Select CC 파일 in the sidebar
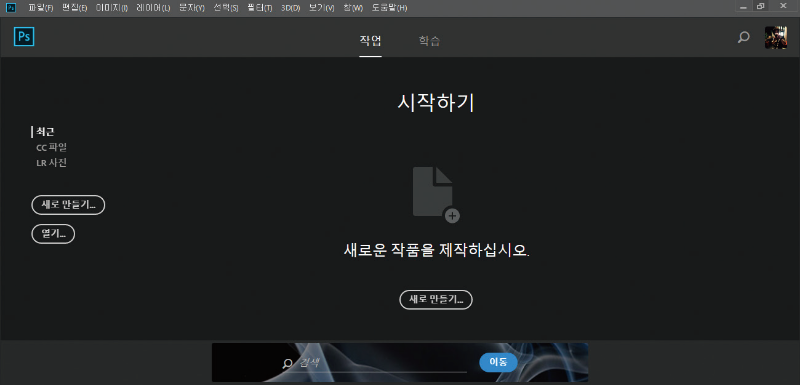The image size is (800, 385). click(x=51, y=147)
